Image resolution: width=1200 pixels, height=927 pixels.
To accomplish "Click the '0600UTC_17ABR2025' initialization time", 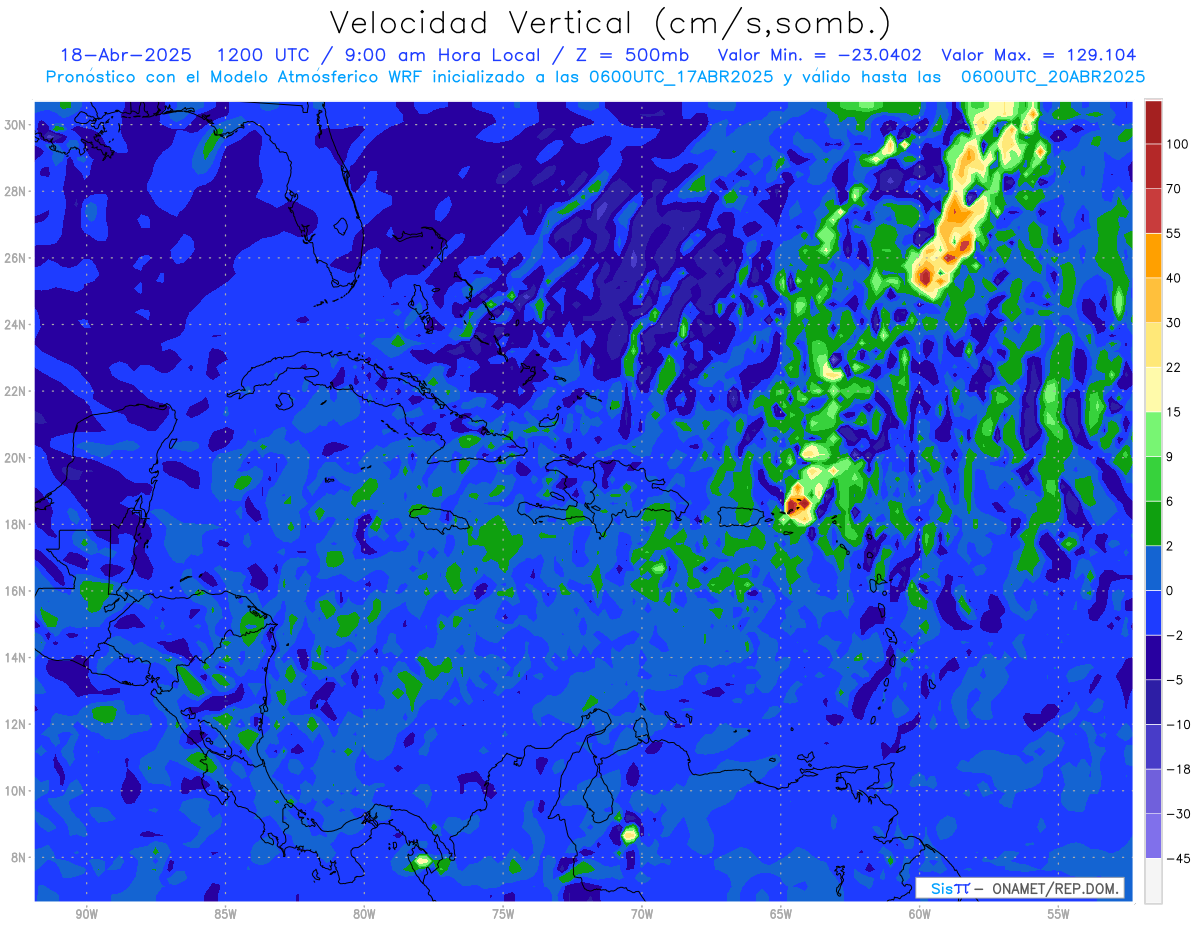I will pos(681,77).
